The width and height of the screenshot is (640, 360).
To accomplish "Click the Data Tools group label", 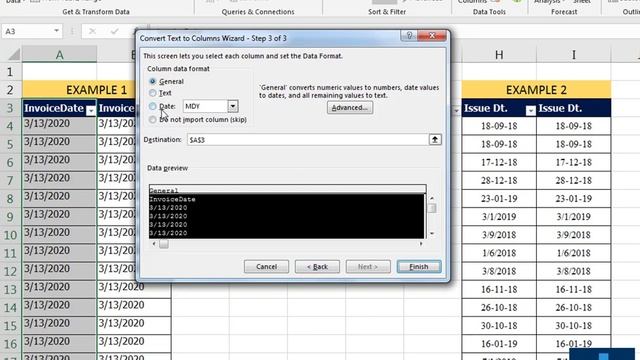I will 489,12.
